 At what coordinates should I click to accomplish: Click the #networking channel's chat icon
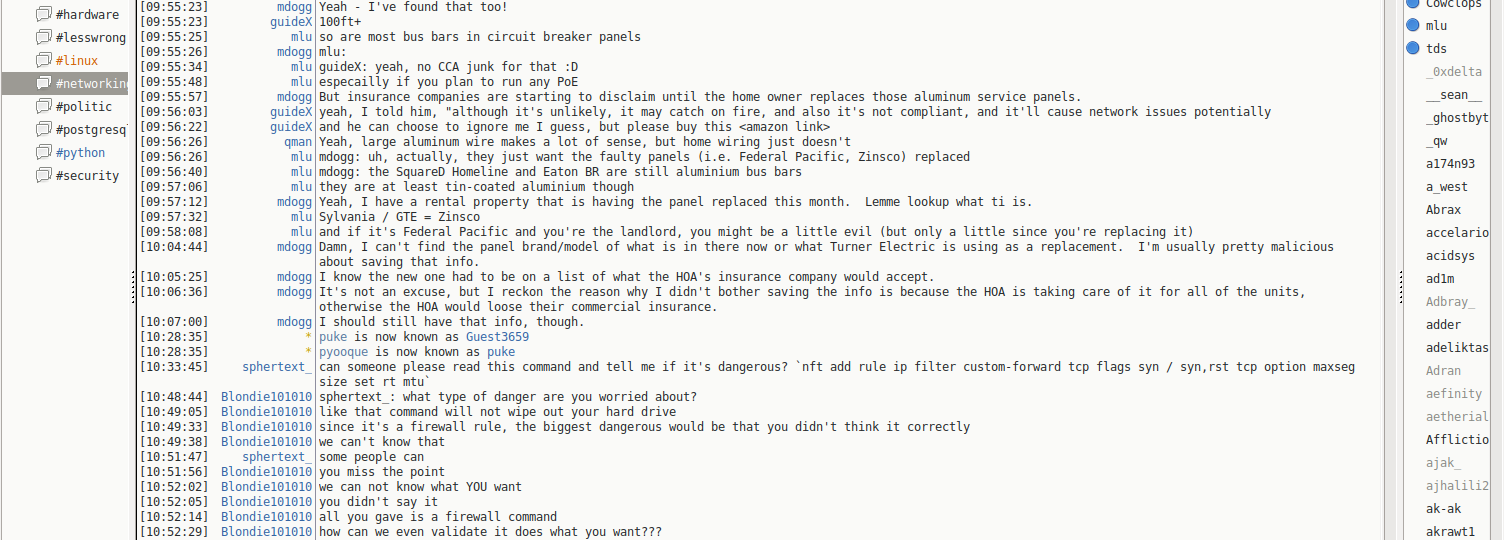[x=43, y=83]
